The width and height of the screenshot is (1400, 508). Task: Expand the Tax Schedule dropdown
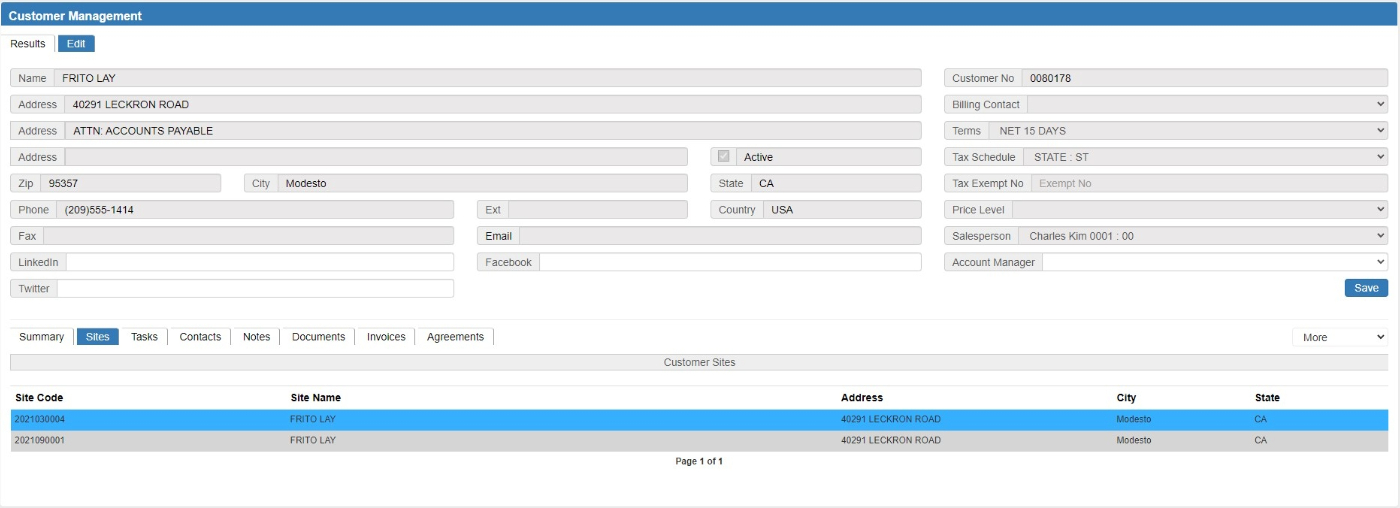pyautogui.click(x=1206, y=157)
